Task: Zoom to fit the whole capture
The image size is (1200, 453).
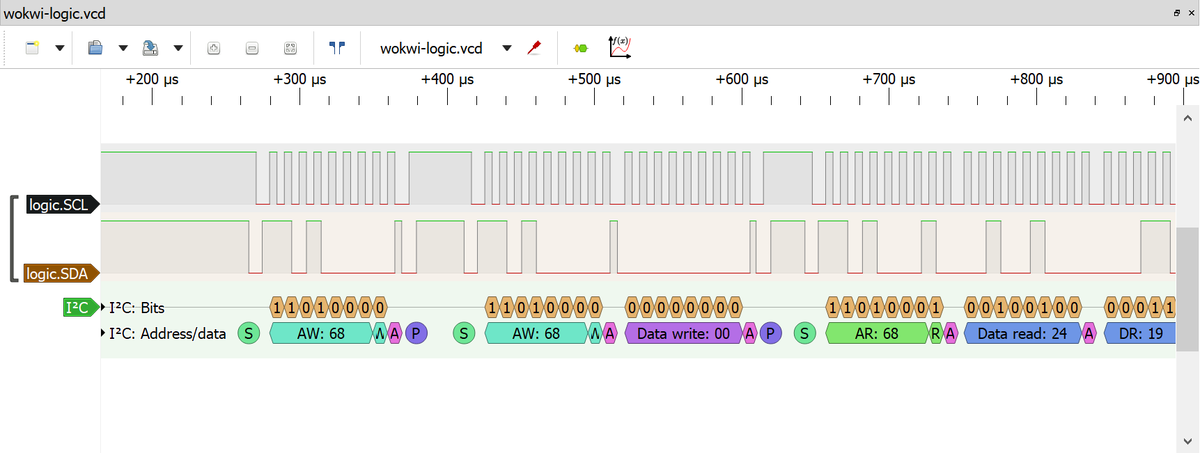Action: coord(290,48)
